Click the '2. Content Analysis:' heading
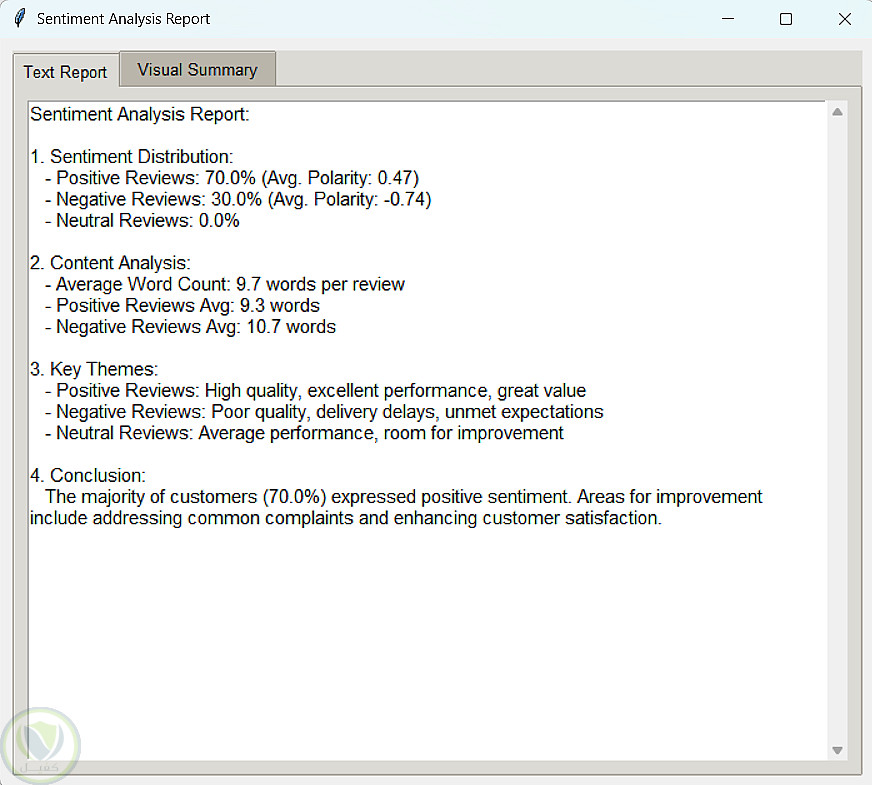 (x=110, y=262)
